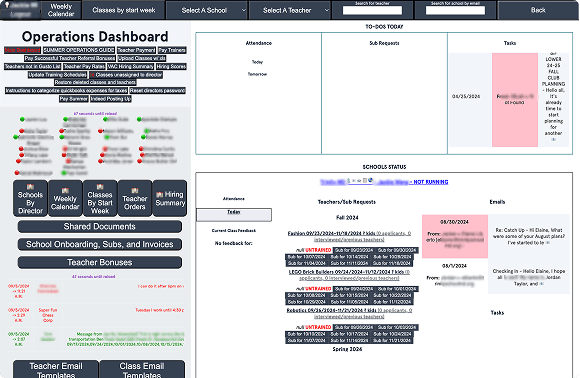Click Sub for 10/01/2024 button

pos(397,289)
